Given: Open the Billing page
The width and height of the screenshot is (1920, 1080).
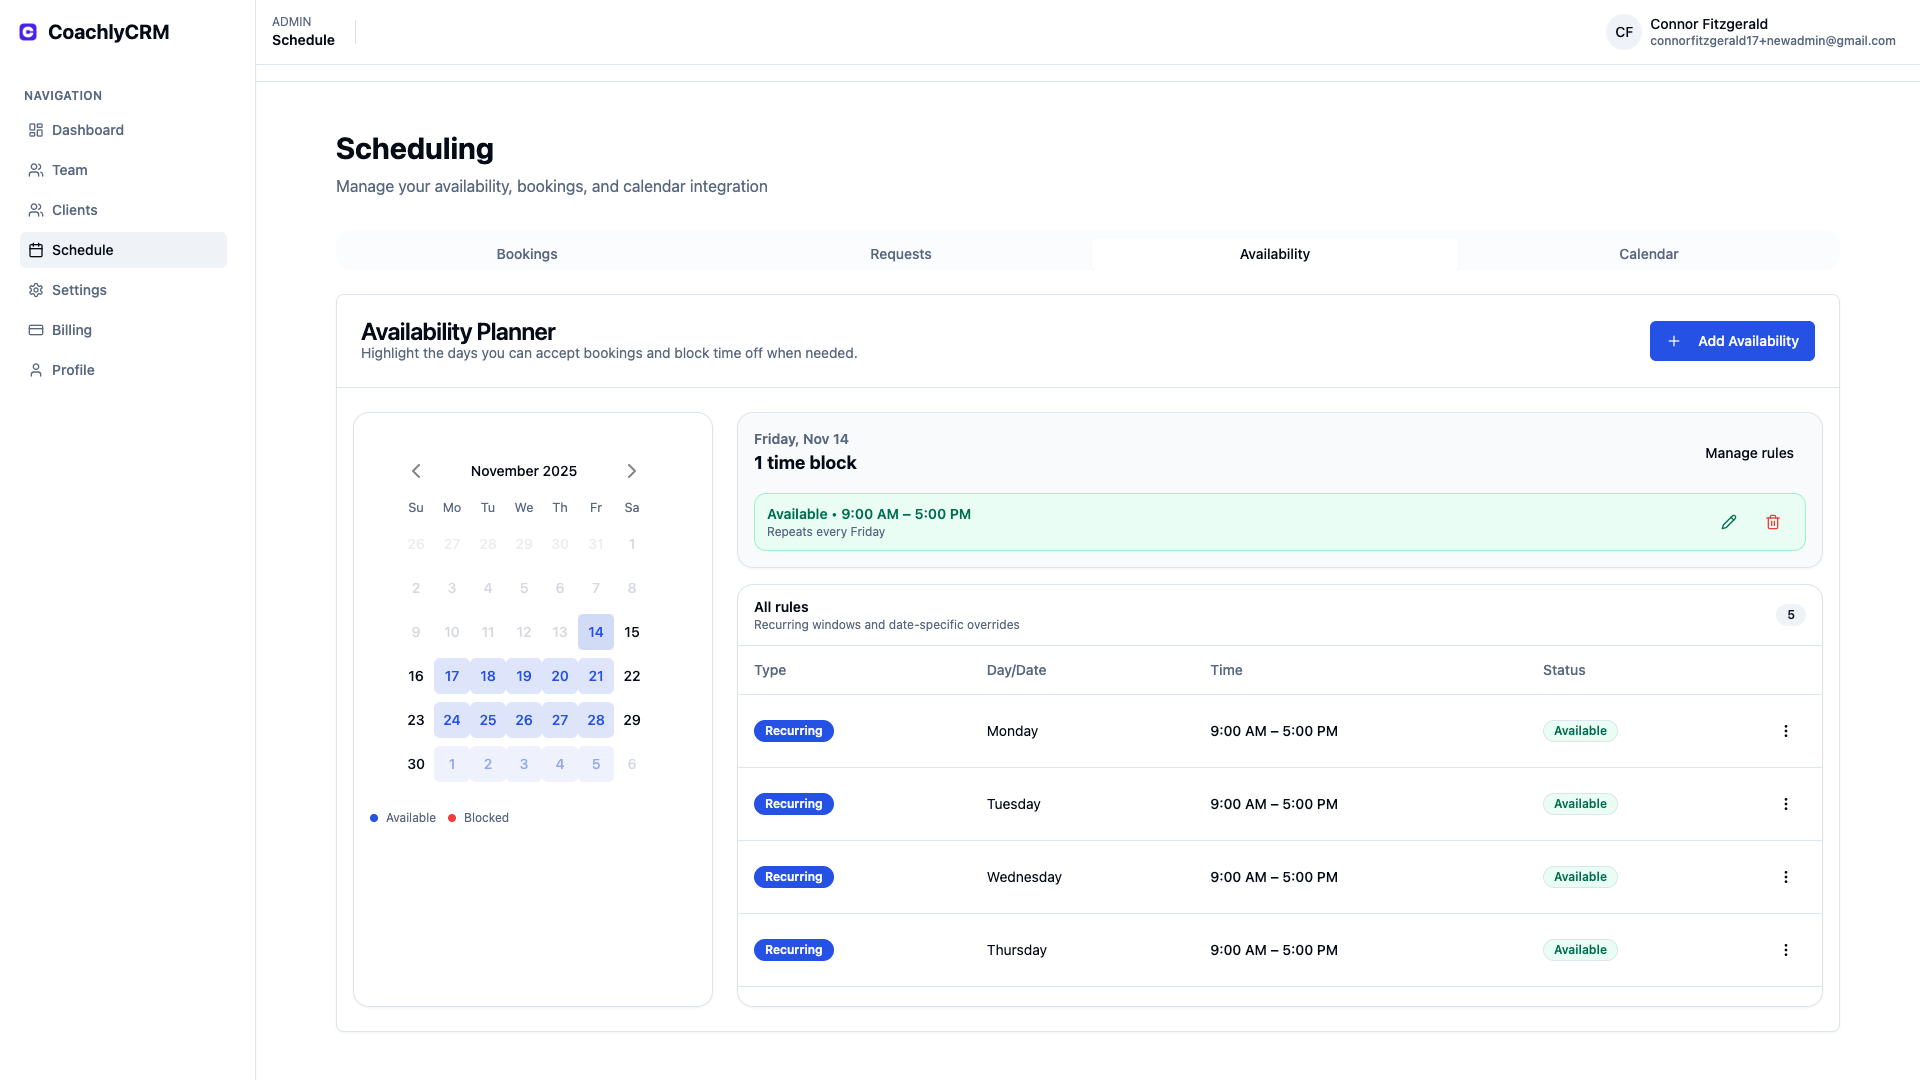Looking at the screenshot, I should [x=71, y=330].
